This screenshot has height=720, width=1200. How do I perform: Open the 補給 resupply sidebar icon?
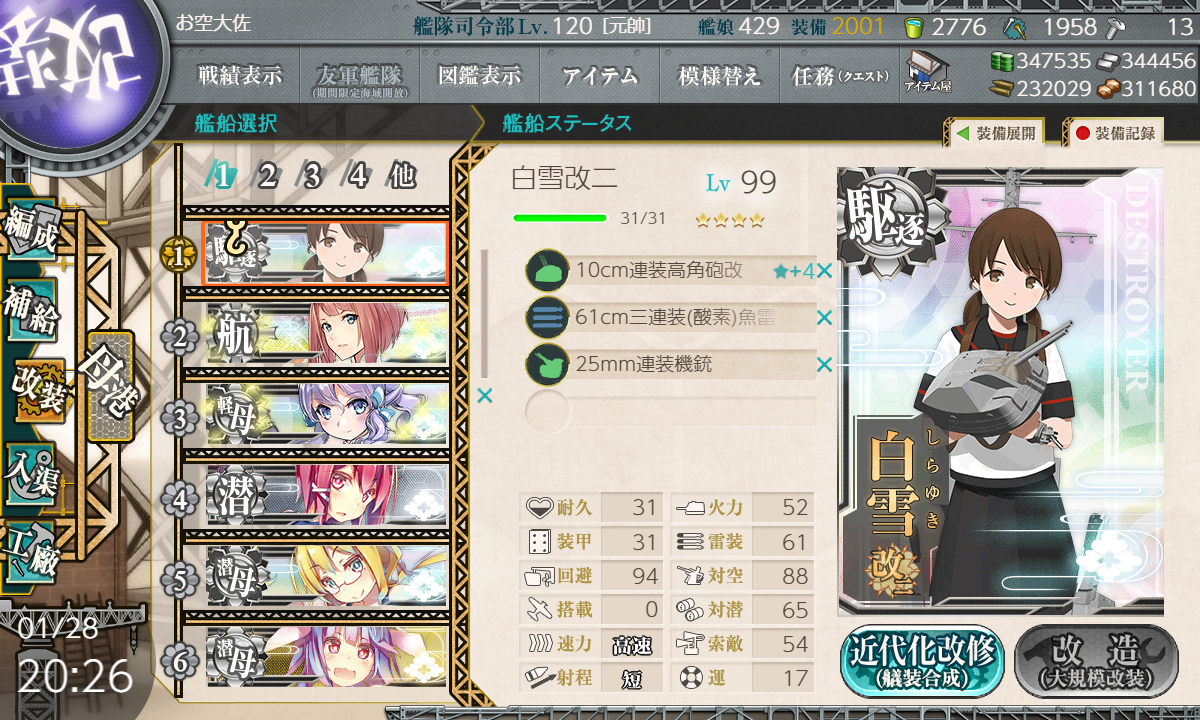[31, 310]
